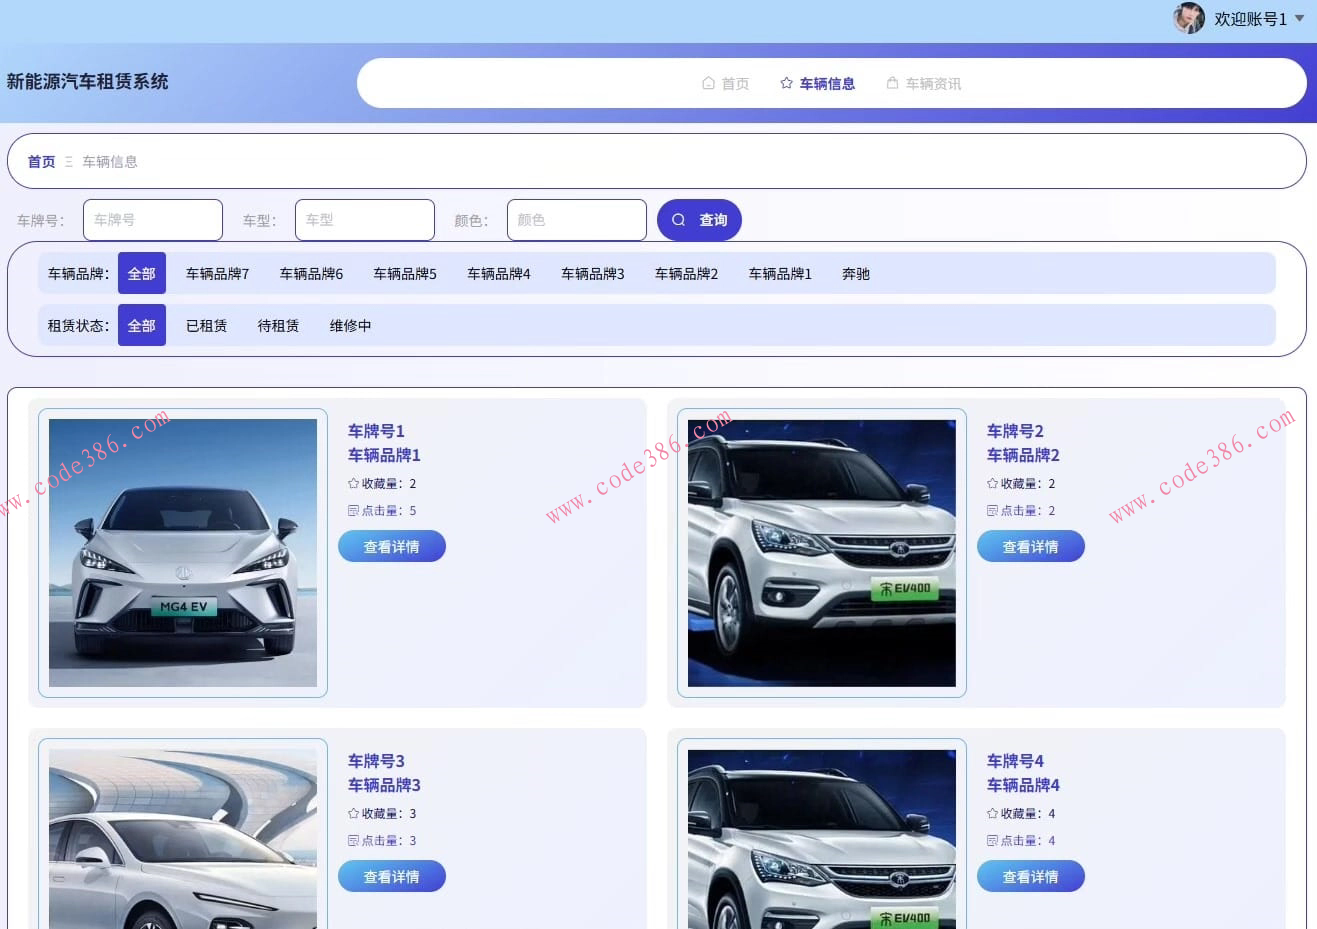The width and height of the screenshot is (1317, 929).
Task: Filter by 车辆品牌2 in the brand row
Action: (x=687, y=273)
